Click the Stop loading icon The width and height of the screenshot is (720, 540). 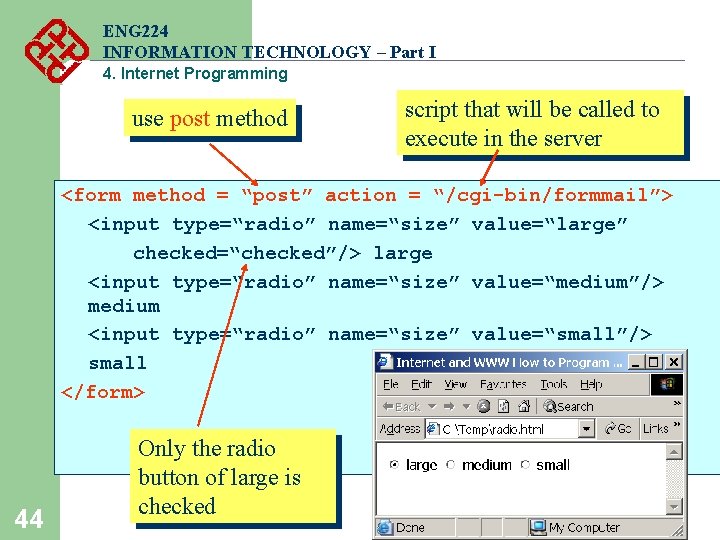[484, 406]
